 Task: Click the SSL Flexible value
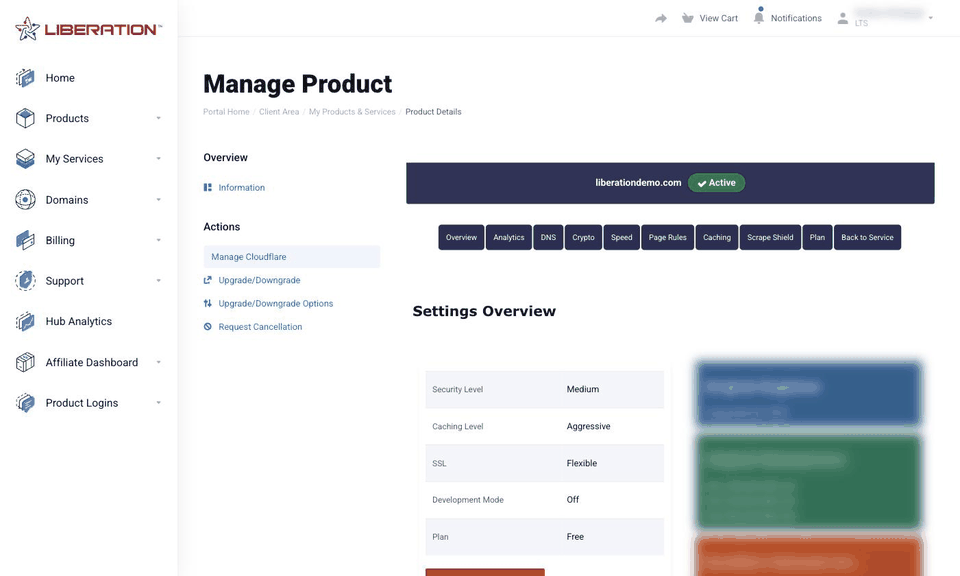click(x=581, y=463)
